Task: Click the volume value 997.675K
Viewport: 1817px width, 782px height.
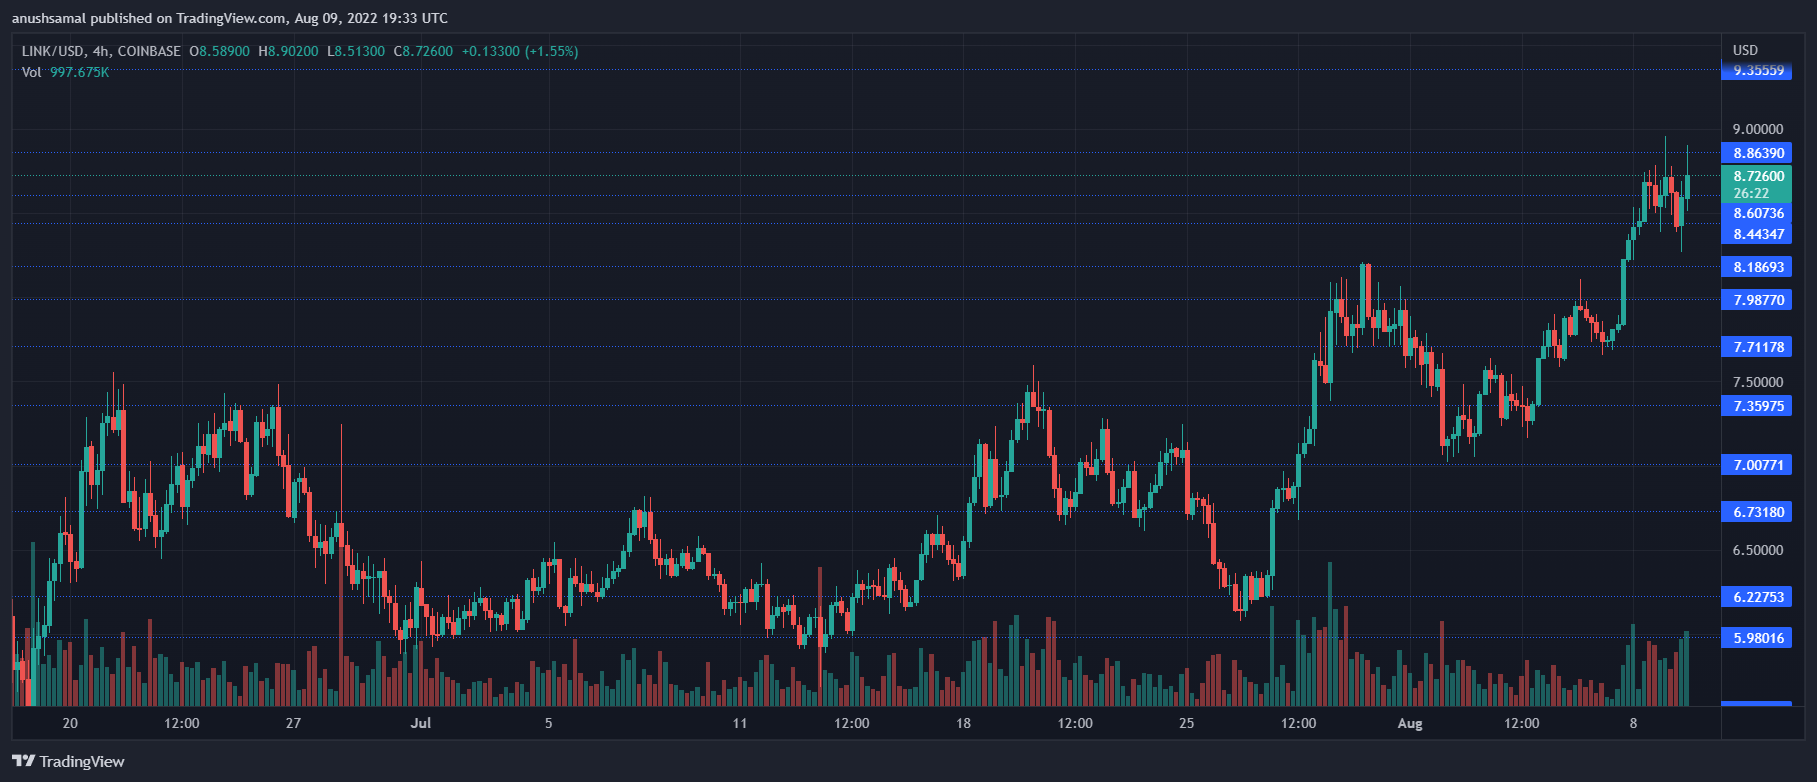Action: point(79,72)
